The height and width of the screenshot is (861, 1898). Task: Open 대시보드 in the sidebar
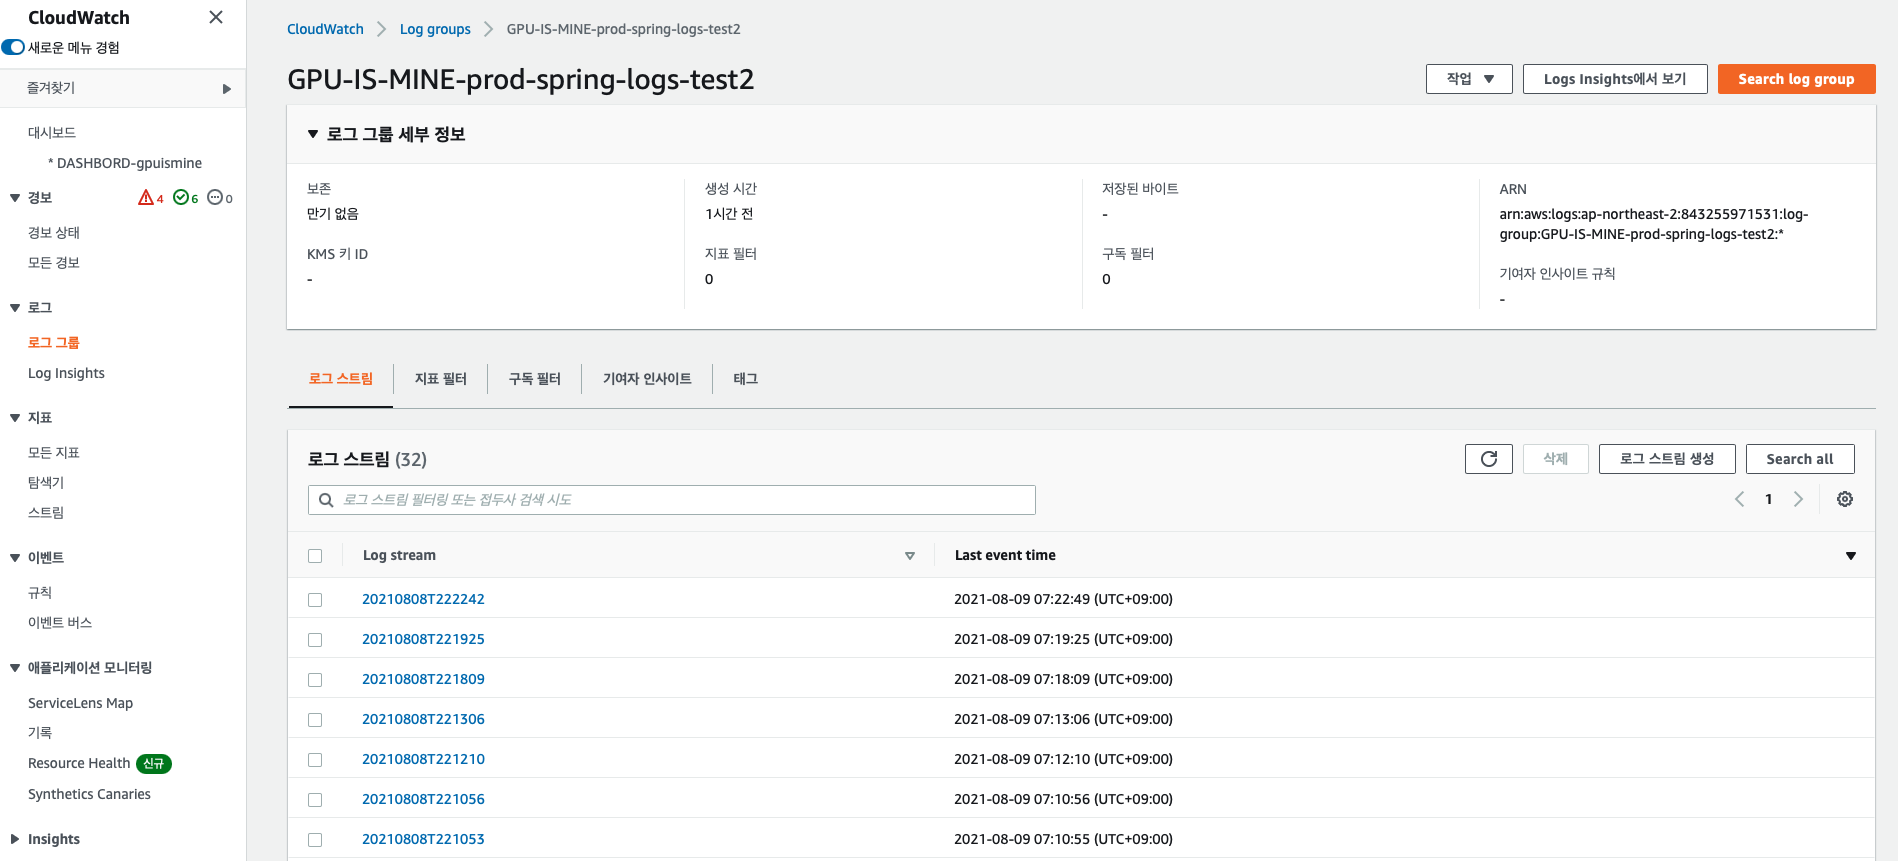(52, 133)
